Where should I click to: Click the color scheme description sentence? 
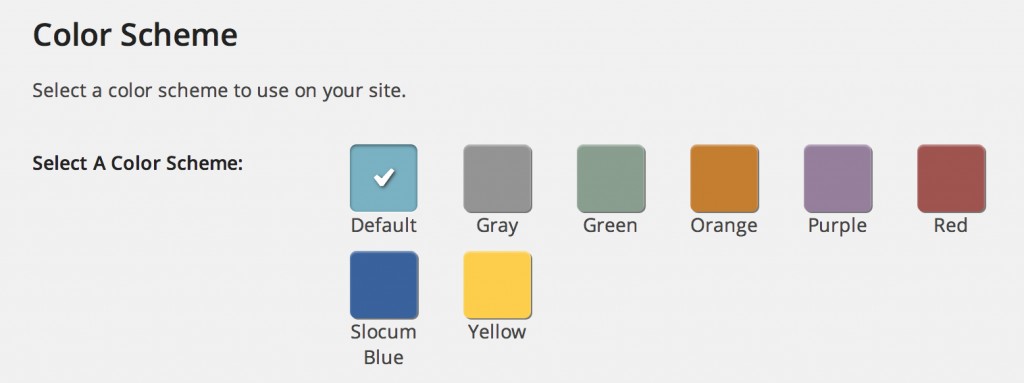[219, 91]
